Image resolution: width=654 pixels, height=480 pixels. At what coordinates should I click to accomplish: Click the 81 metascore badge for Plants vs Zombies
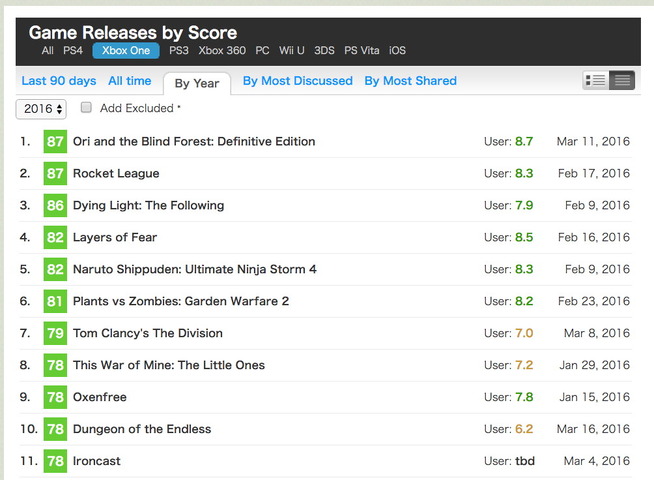coord(55,301)
